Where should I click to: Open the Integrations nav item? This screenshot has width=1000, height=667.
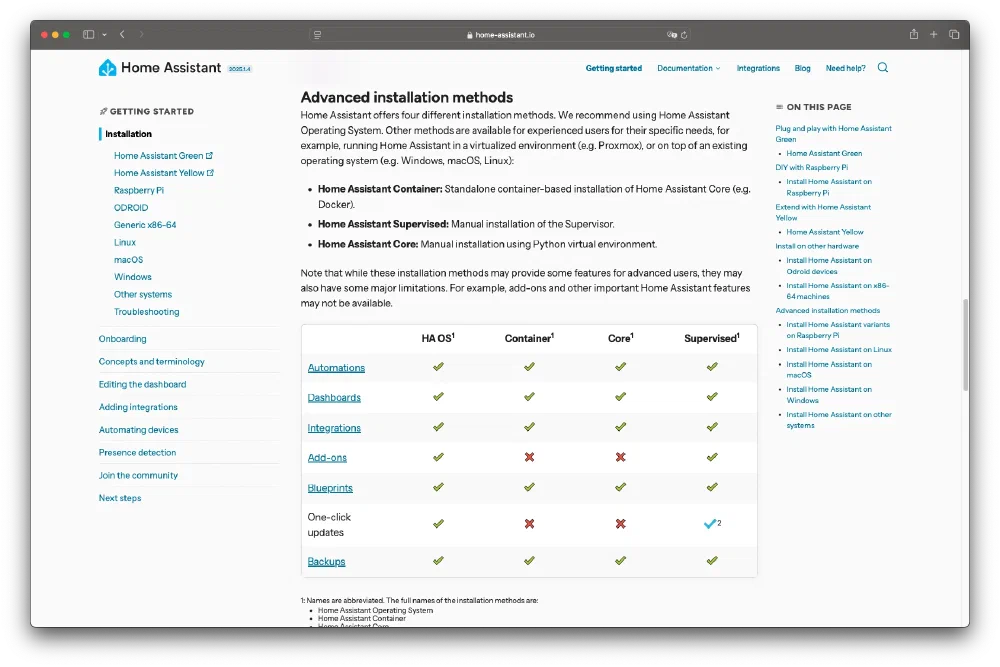[758, 68]
